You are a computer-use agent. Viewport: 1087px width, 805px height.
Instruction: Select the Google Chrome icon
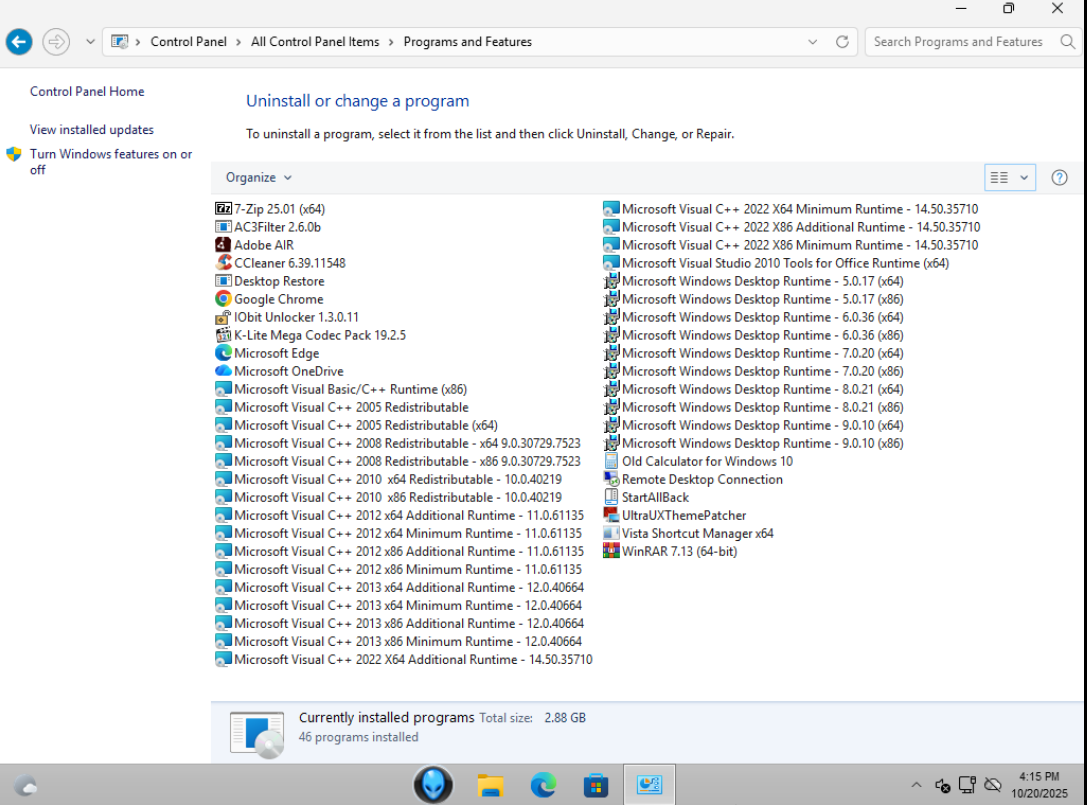(x=223, y=299)
